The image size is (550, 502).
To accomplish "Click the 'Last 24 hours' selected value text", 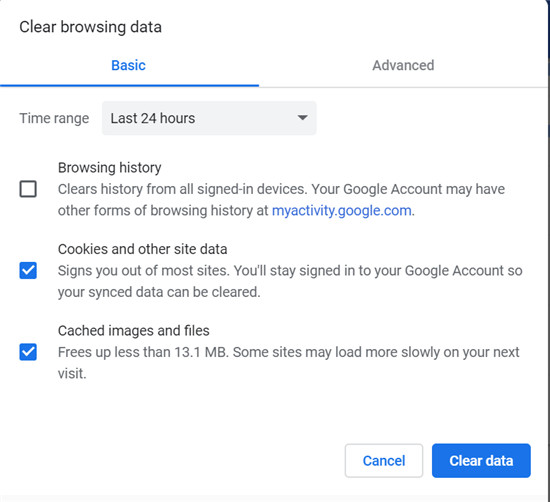I will click(153, 118).
